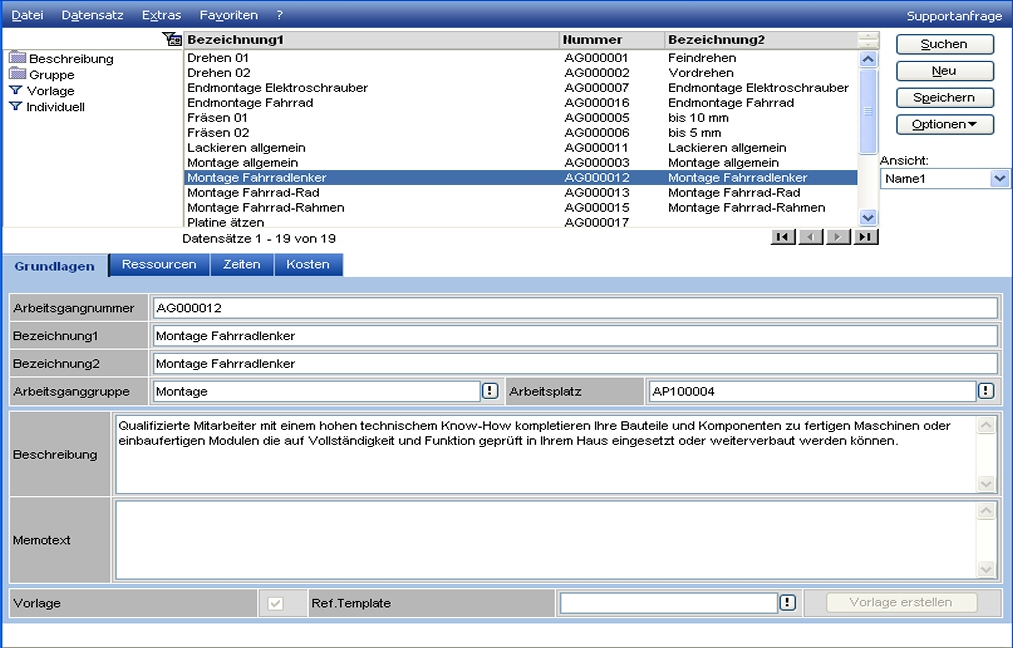
Task: Sort by the Bezeichnung2 column header
Action: tap(761, 40)
